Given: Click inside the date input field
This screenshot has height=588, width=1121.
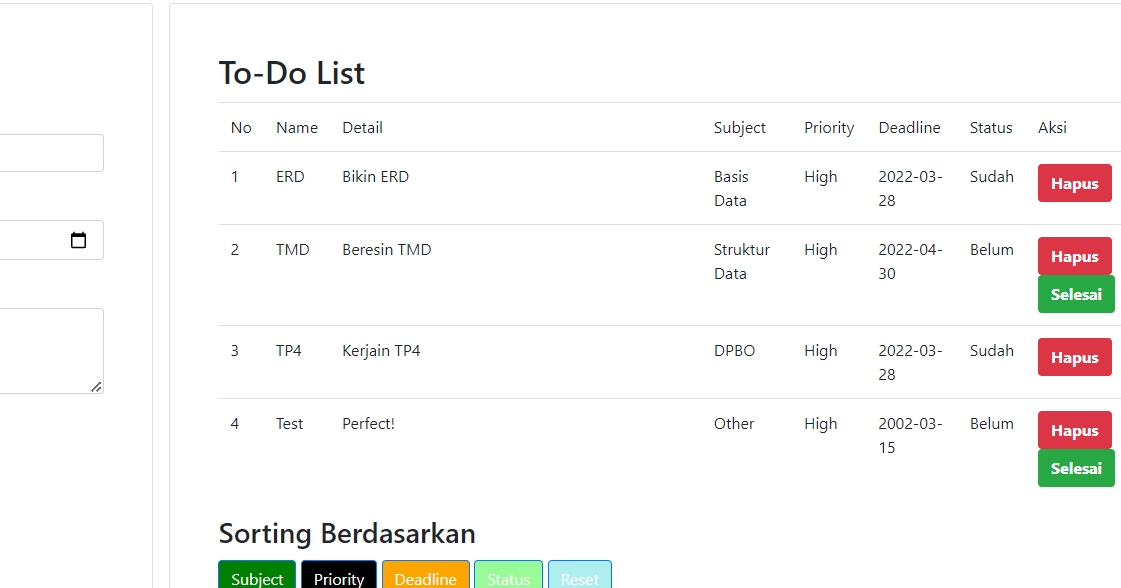Looking at the screenshot, I should click(x=40, y=240).
